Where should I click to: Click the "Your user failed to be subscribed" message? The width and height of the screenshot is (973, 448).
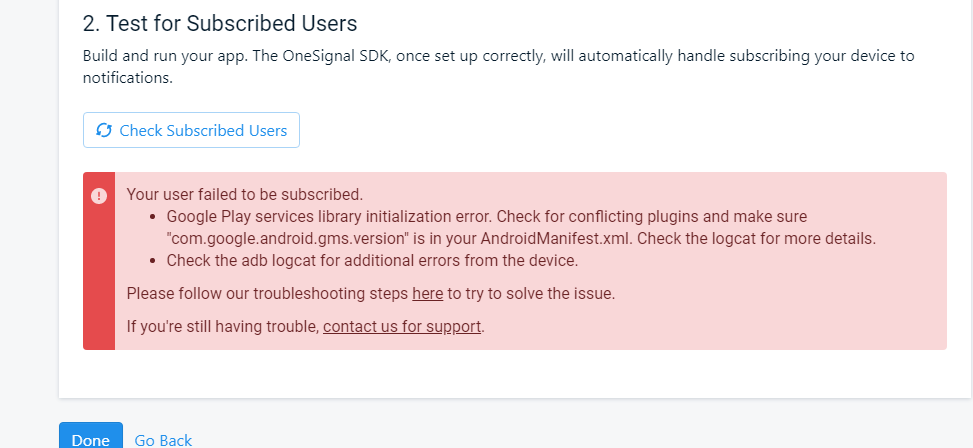click(244, 194)
